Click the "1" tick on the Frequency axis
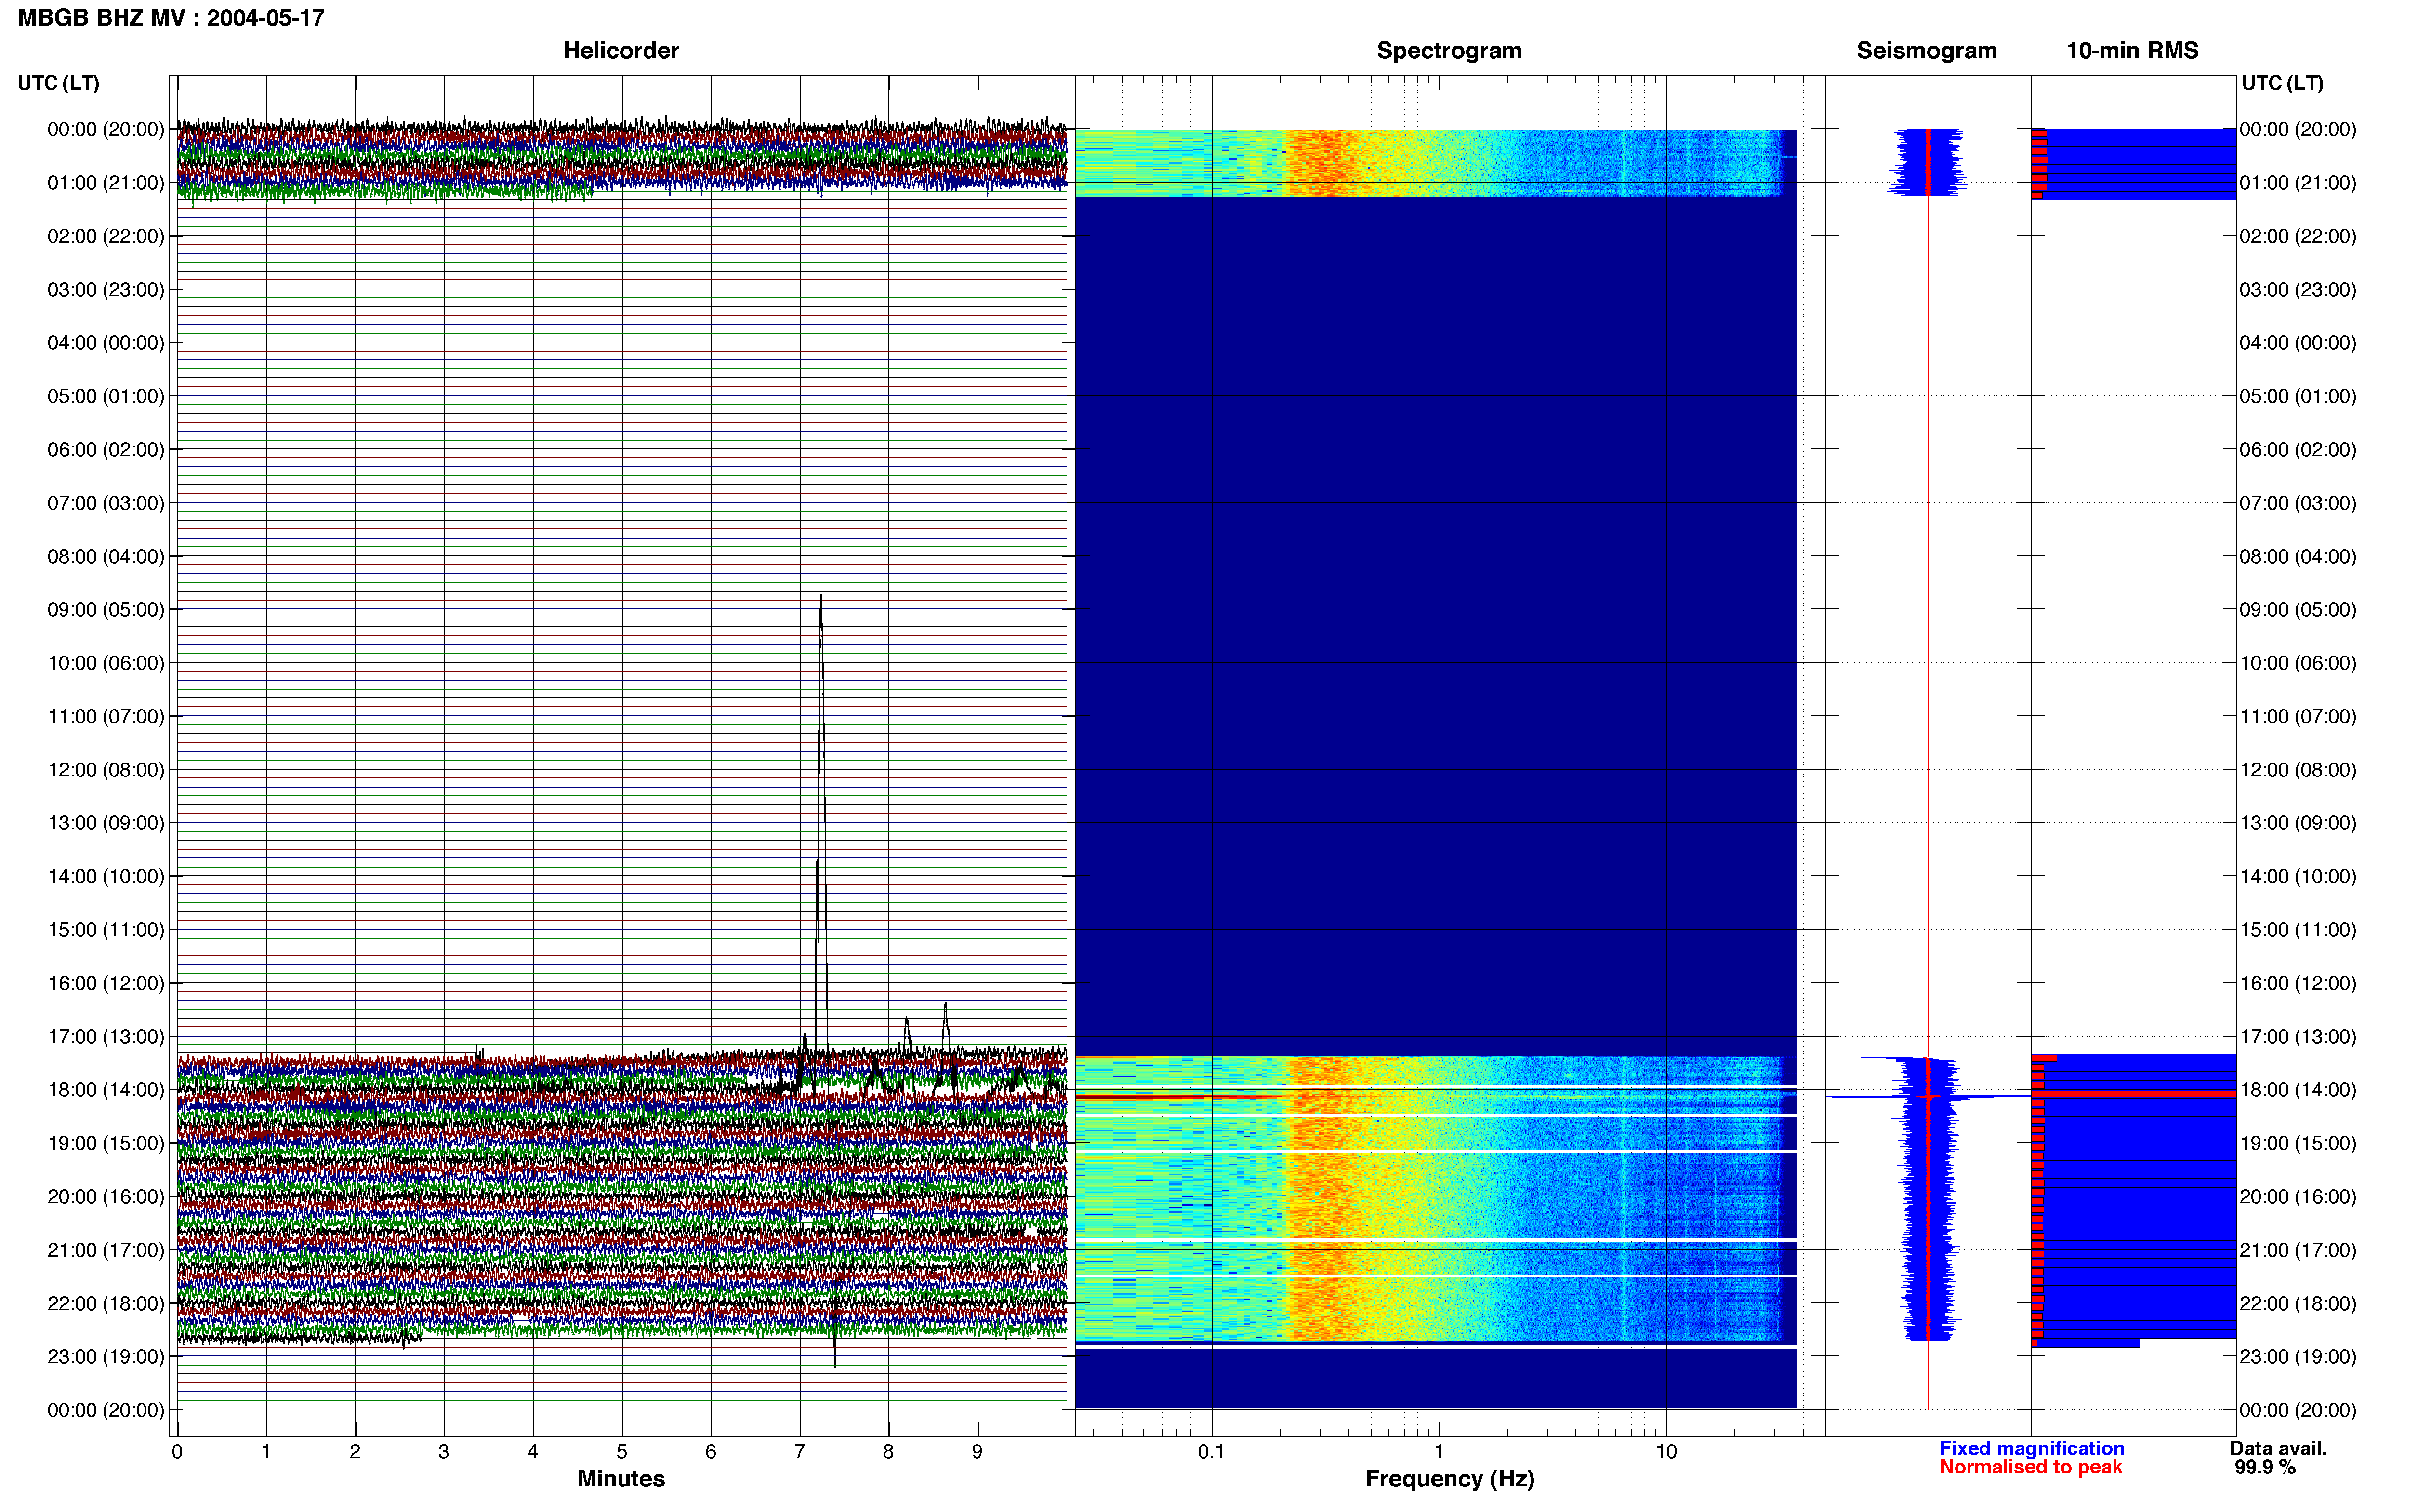2418x1512 pixels. pyautogui.click(x=1439, y=1452)
